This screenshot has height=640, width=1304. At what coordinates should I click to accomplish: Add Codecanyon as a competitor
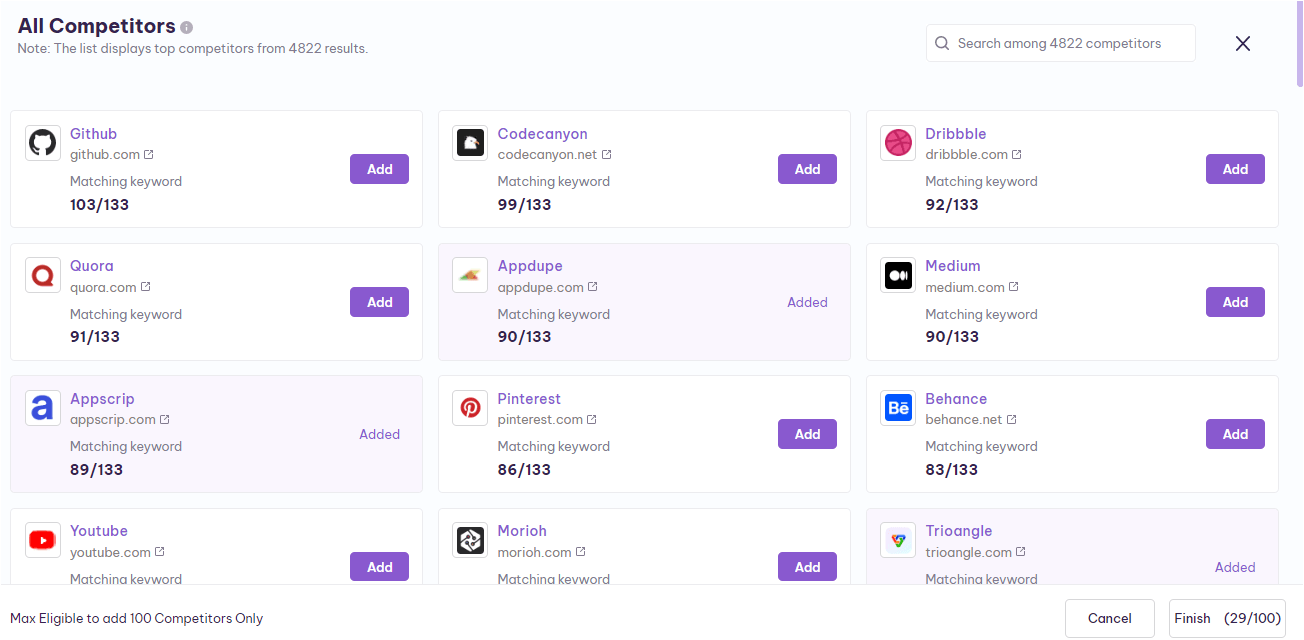pyautogui.click(x=807, y=169)
